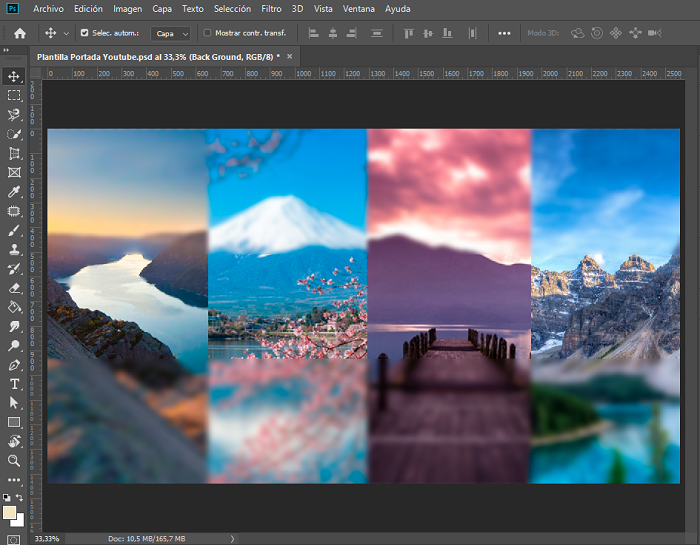700x545 pixels.
Task: Select the Pen tool
Action: tap(14, 365)
